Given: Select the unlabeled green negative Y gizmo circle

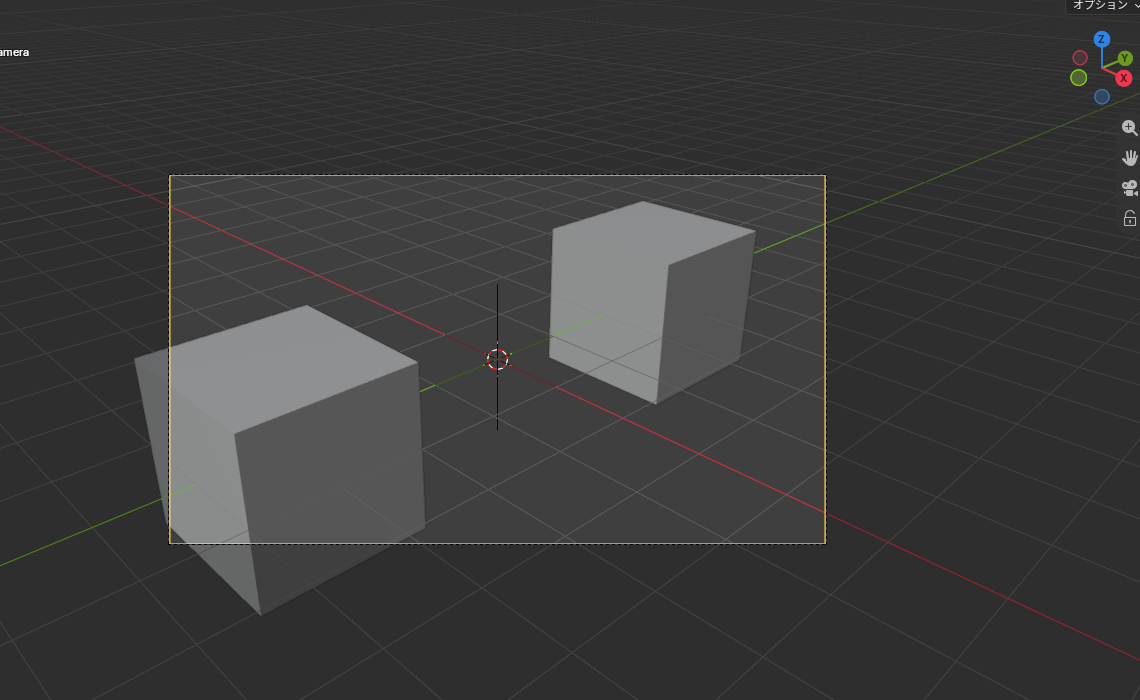Looking at the screenshot, I should coord(1079,77).
